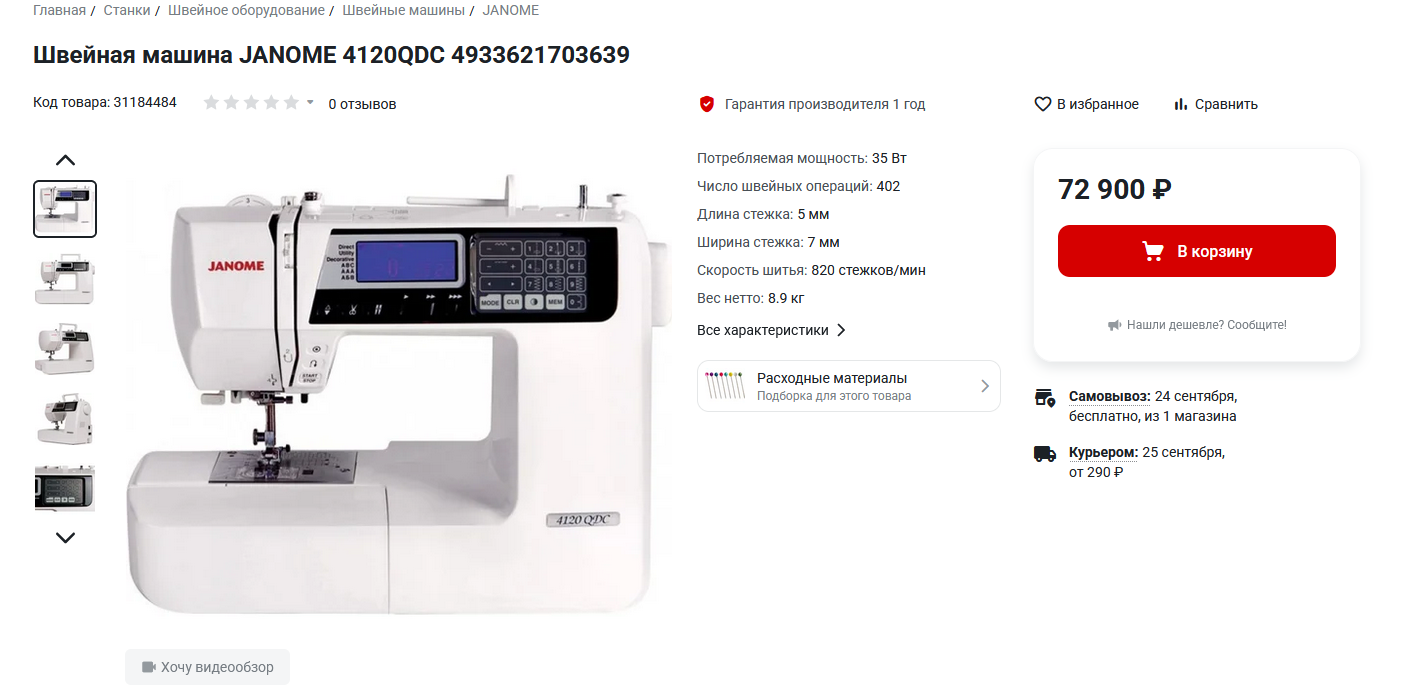Open rating dropdown arrow next to stars
Image resolution: width=1421 pixels, height=694 pixels.
[310, 102]
